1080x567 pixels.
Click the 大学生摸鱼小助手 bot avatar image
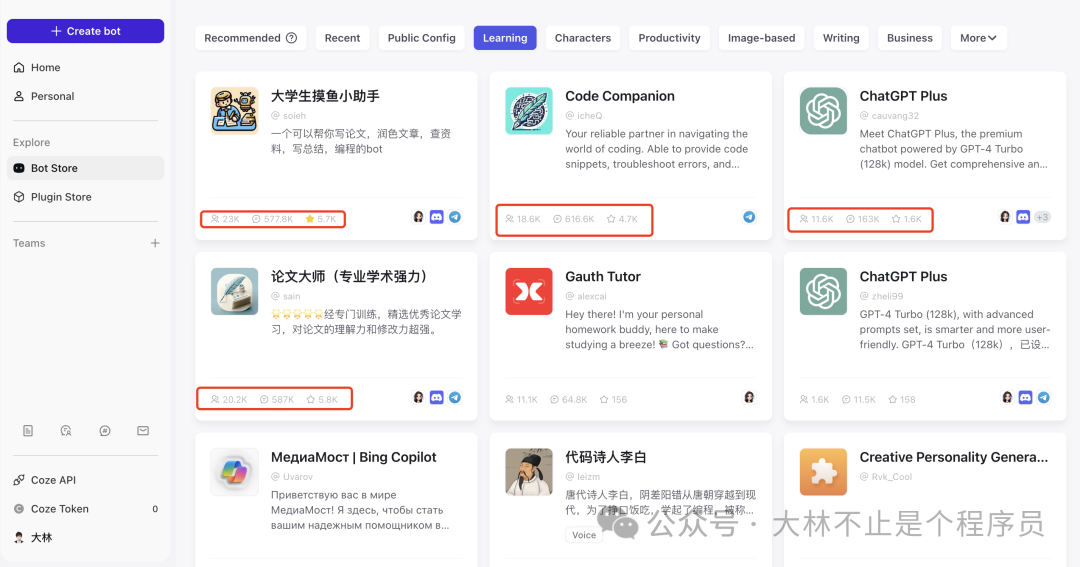click(235, 110)
